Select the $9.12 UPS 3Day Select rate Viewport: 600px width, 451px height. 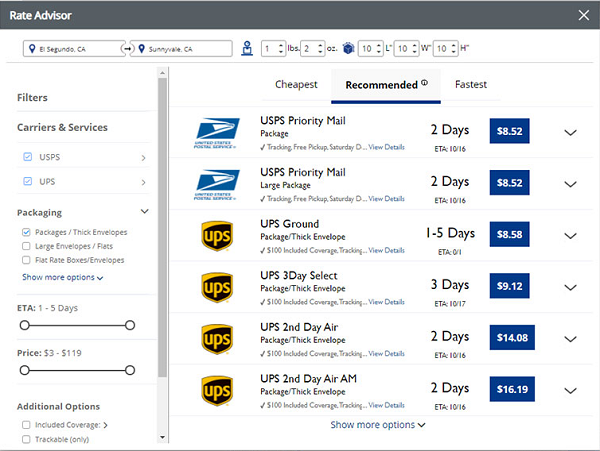(509, 286)
